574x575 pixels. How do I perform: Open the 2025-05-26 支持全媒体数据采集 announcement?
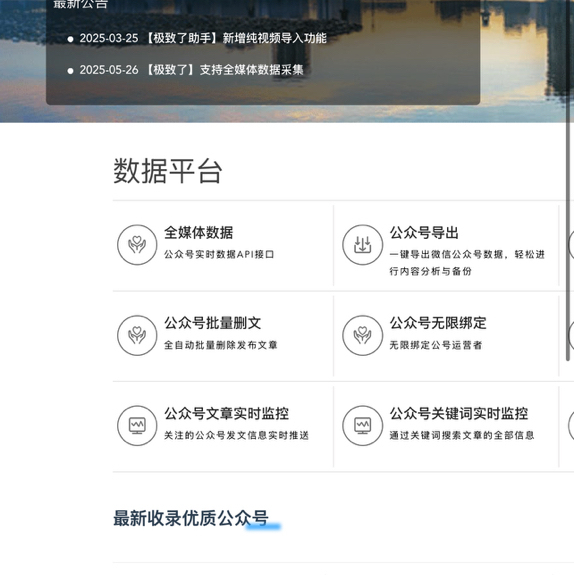[191, 70]
